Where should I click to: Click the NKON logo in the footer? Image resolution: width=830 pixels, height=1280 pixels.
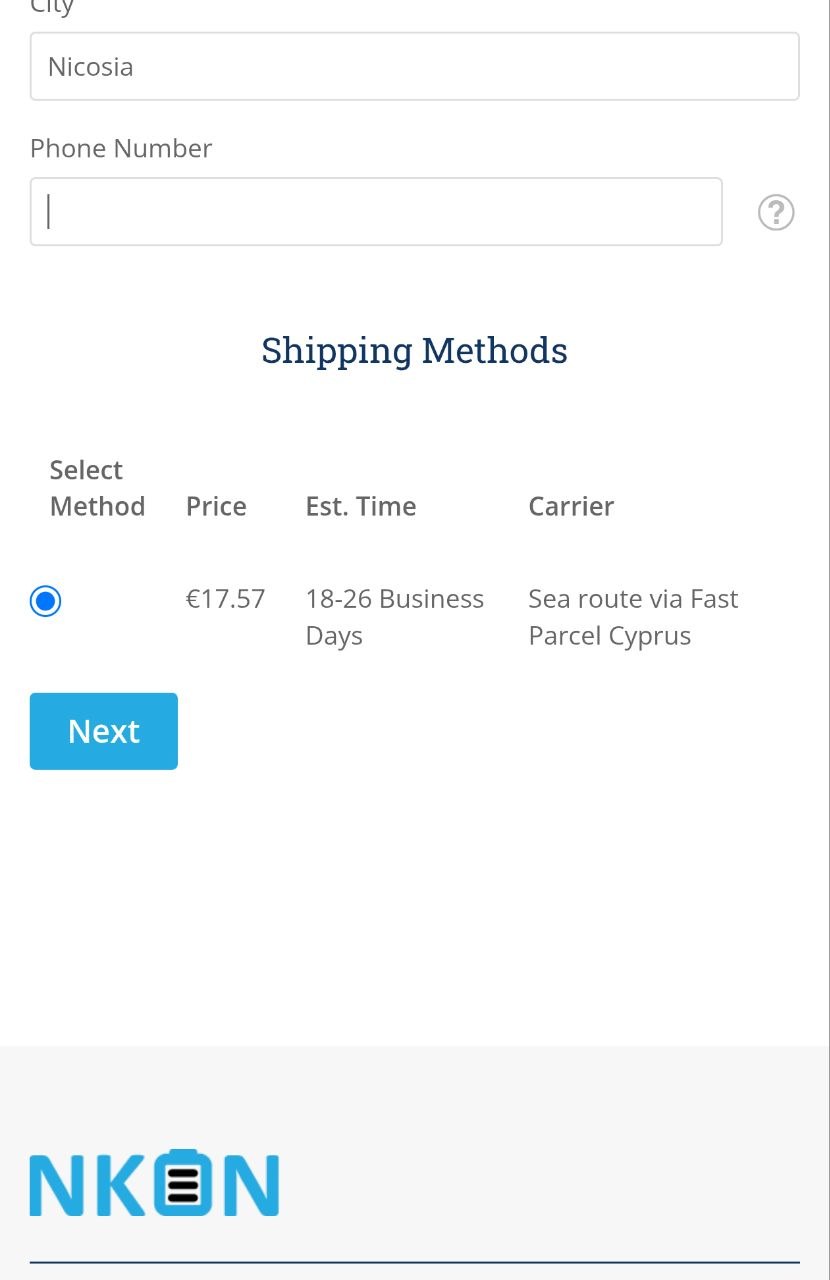pos(154,1184)
